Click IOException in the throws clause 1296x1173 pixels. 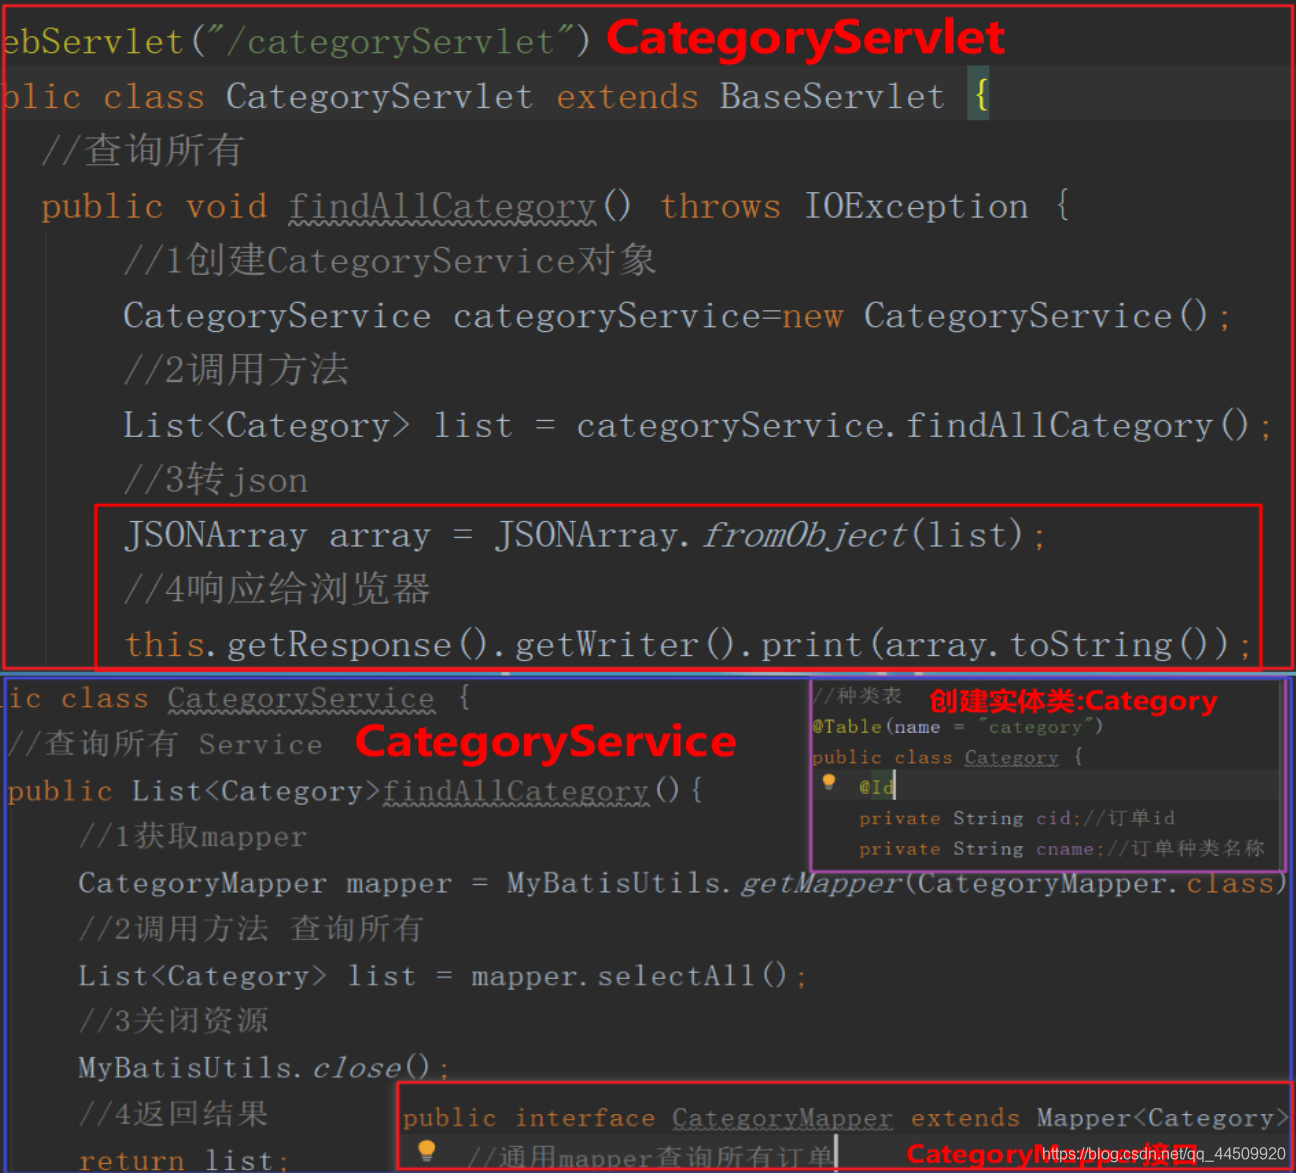click(916, 207)
